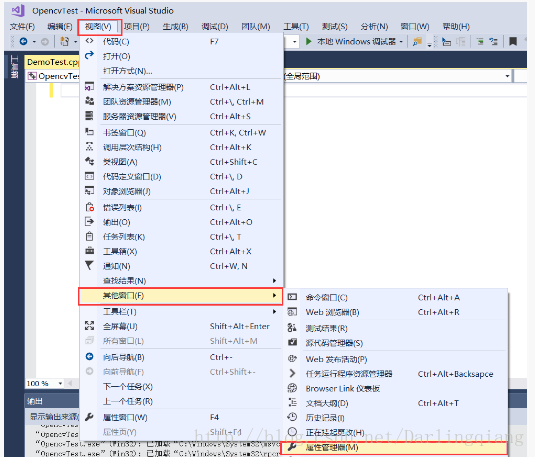The width and height of the screenshot is (535, 457).
Task: Open 类视图(A) class view icon entry
Action: coord(181,162)
